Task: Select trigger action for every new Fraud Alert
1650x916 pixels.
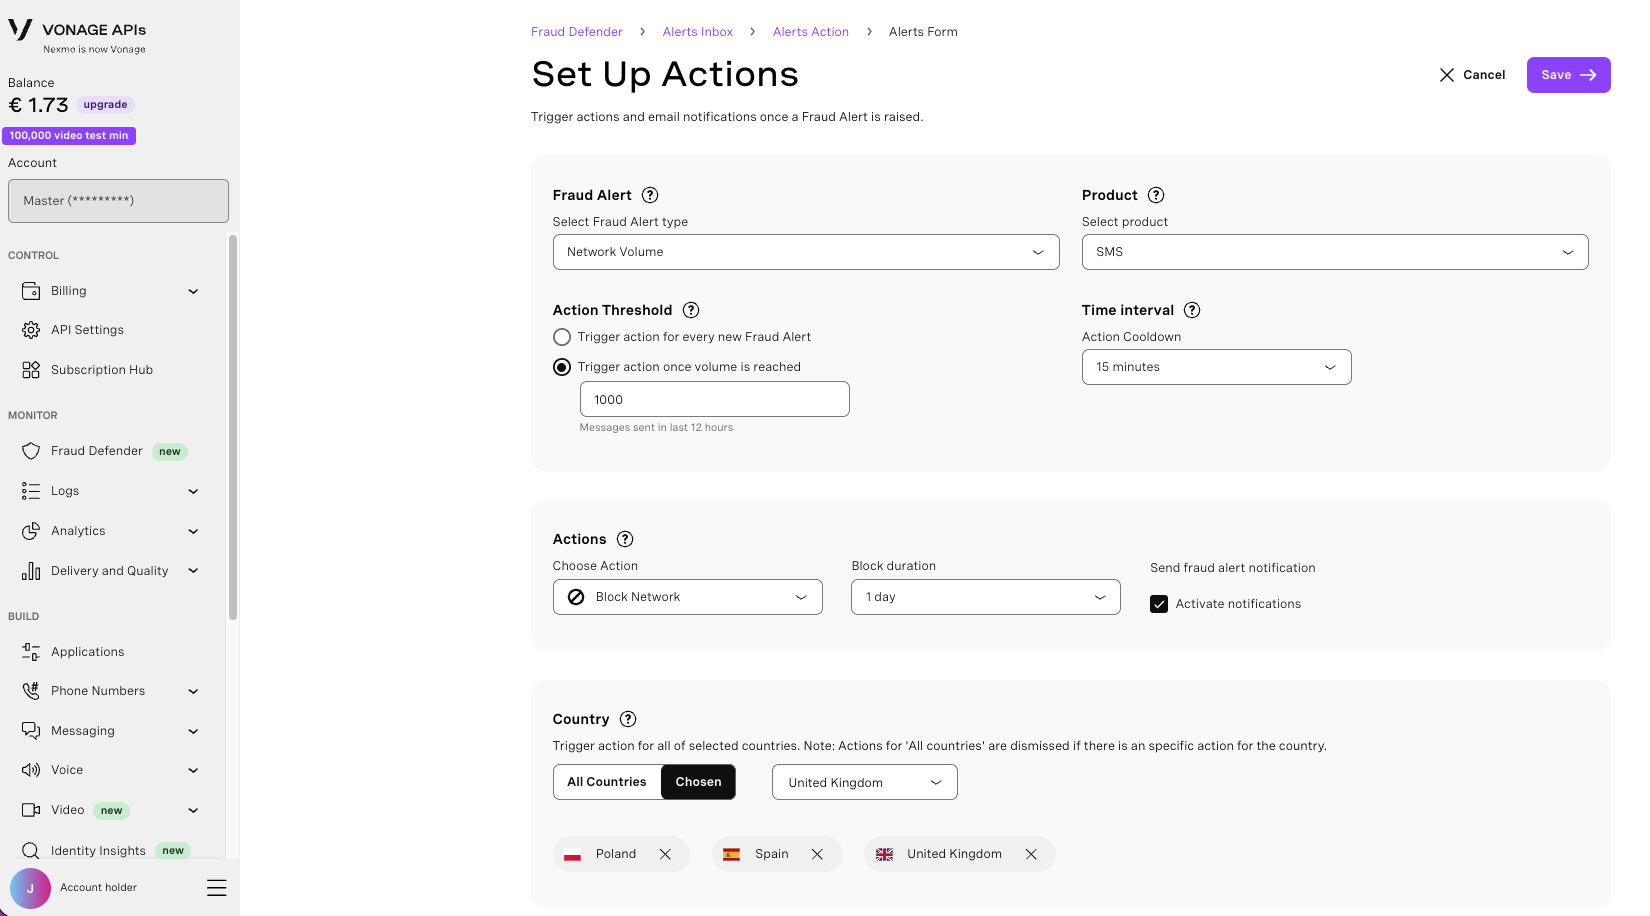Action: [x=562, y=337]
